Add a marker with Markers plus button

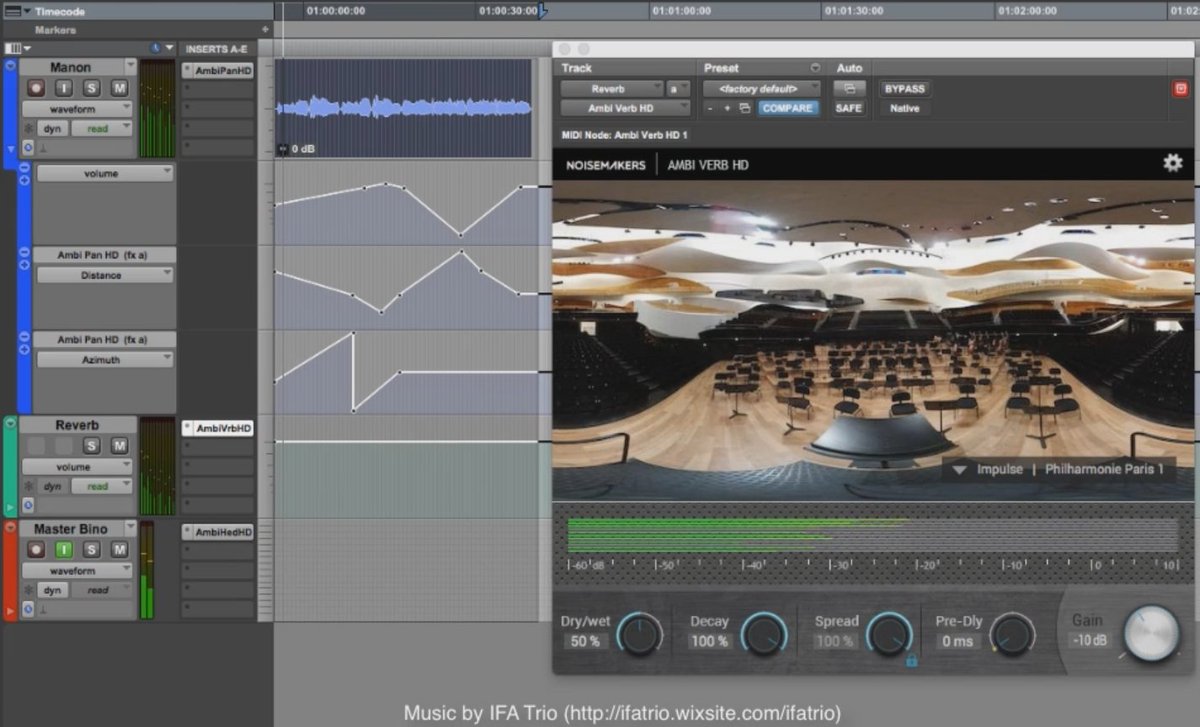pos(265,30)
